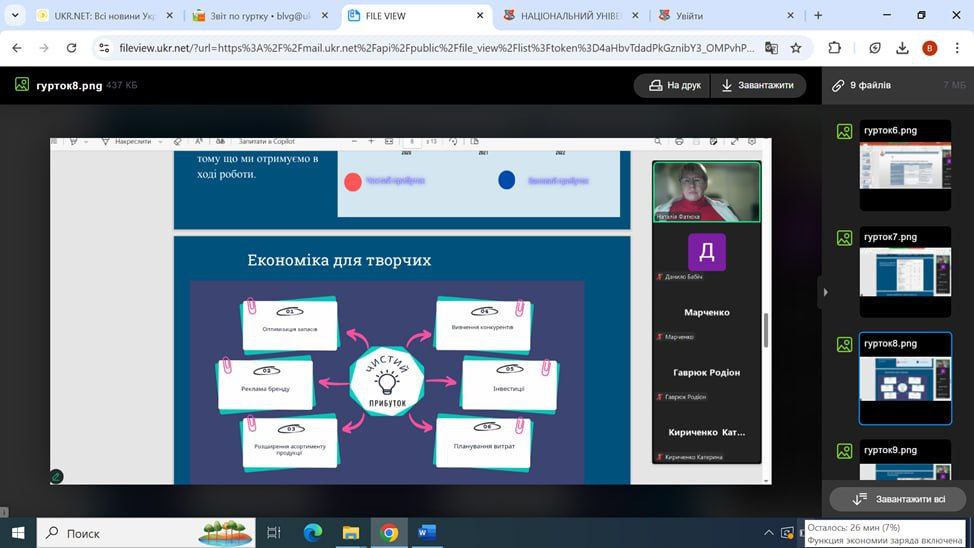Click the translate page icon in address bar

pyautogui.click(x=771, y=48)
